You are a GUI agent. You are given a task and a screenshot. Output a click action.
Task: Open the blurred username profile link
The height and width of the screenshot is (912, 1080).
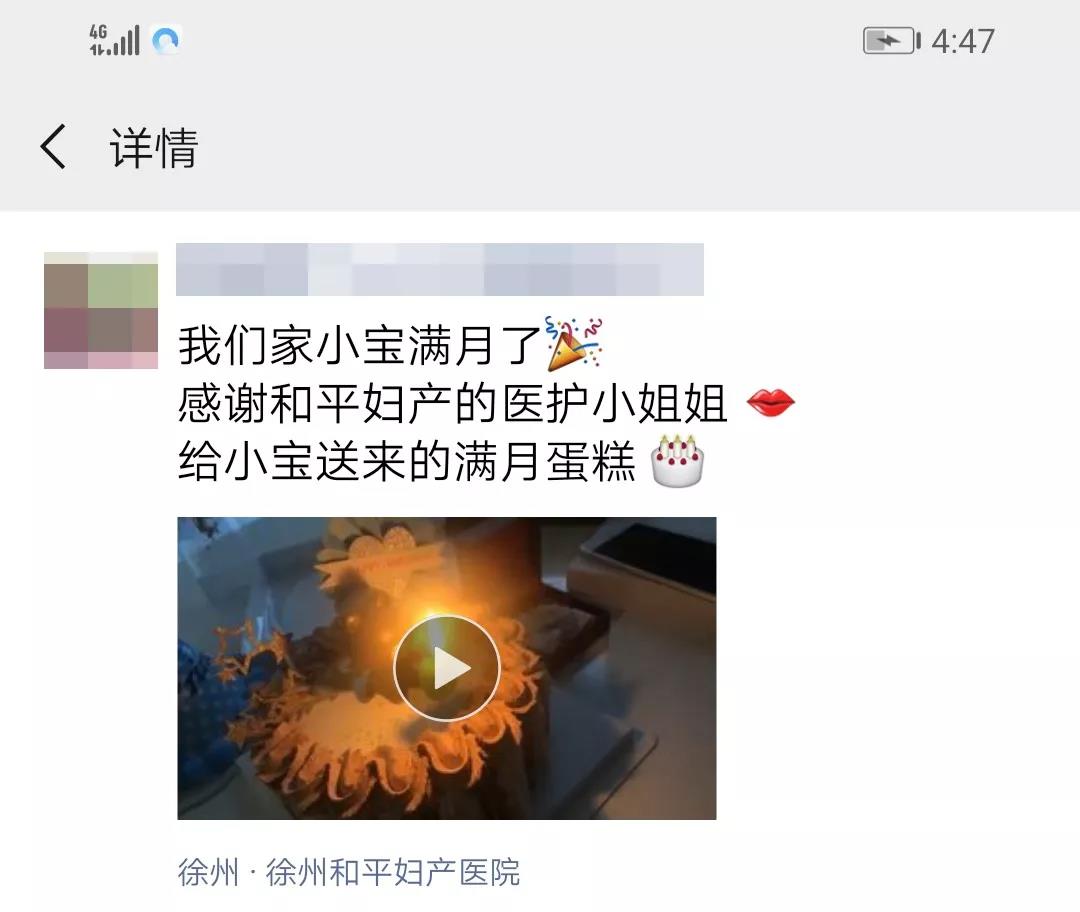(x=439, y=269)
